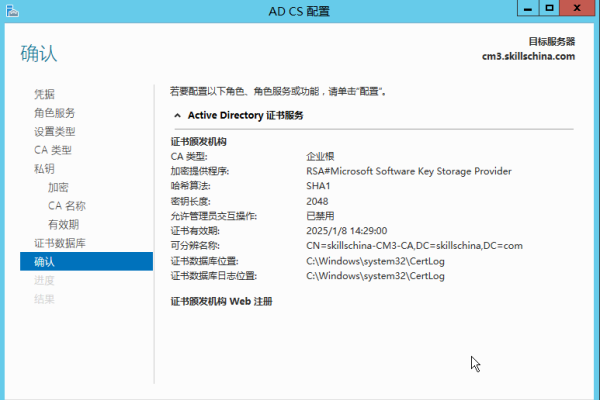Select the 有效期 sub-step
The height and width of the screenshot is (400, 600).
(63, 224)
